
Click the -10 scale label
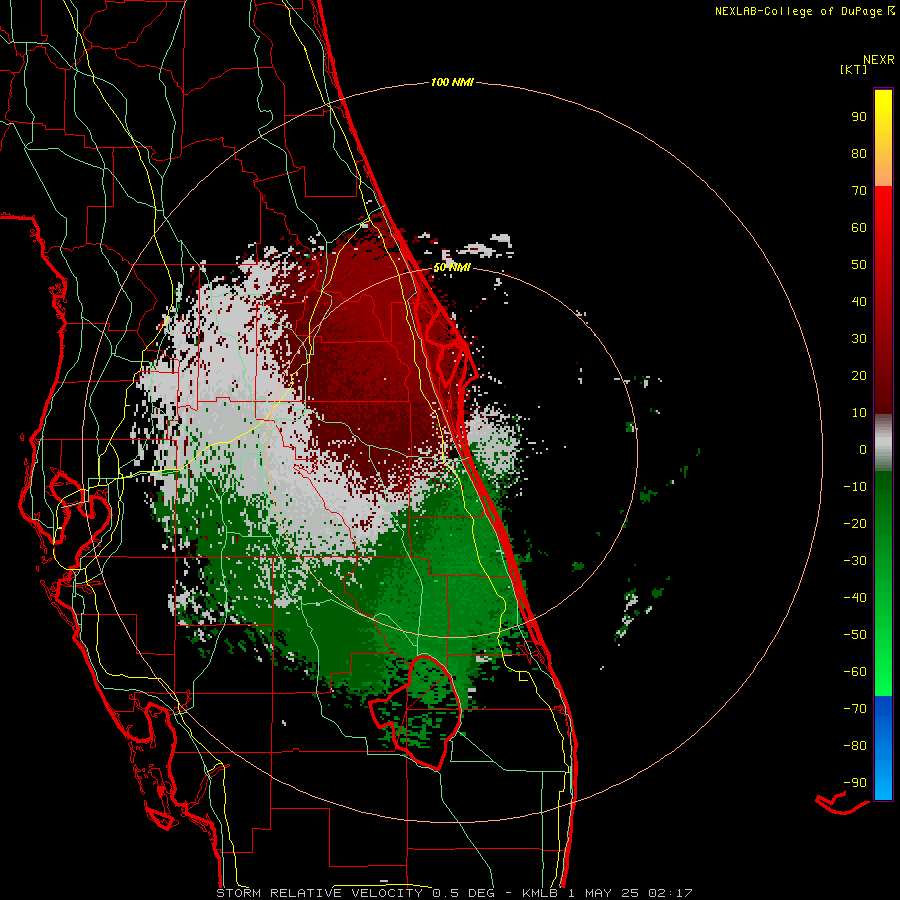(x=855, y=487)
